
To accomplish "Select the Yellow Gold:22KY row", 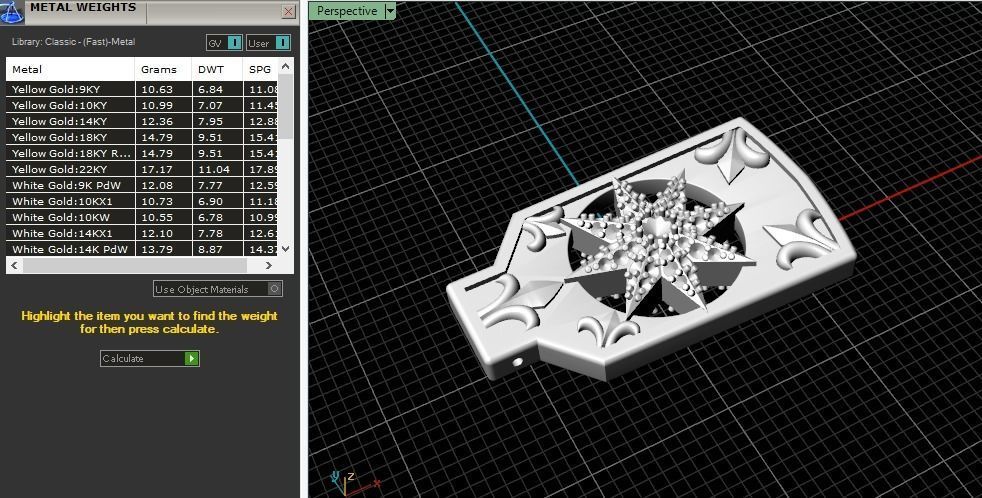I will [x=142, y=169].
